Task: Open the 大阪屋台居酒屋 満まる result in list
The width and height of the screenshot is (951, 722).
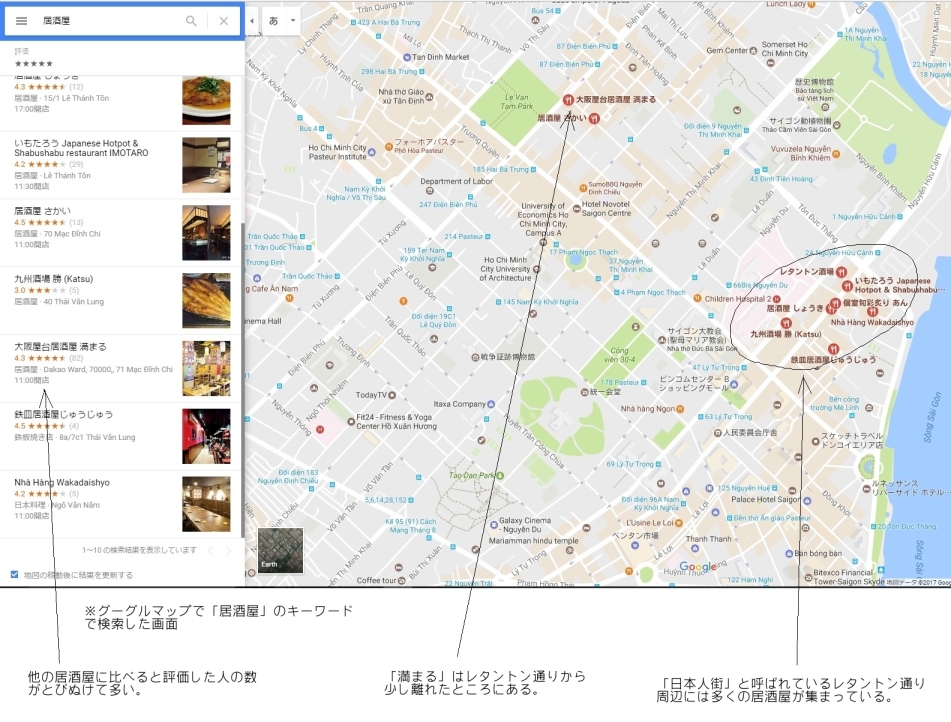Action: tap(60, 347)
